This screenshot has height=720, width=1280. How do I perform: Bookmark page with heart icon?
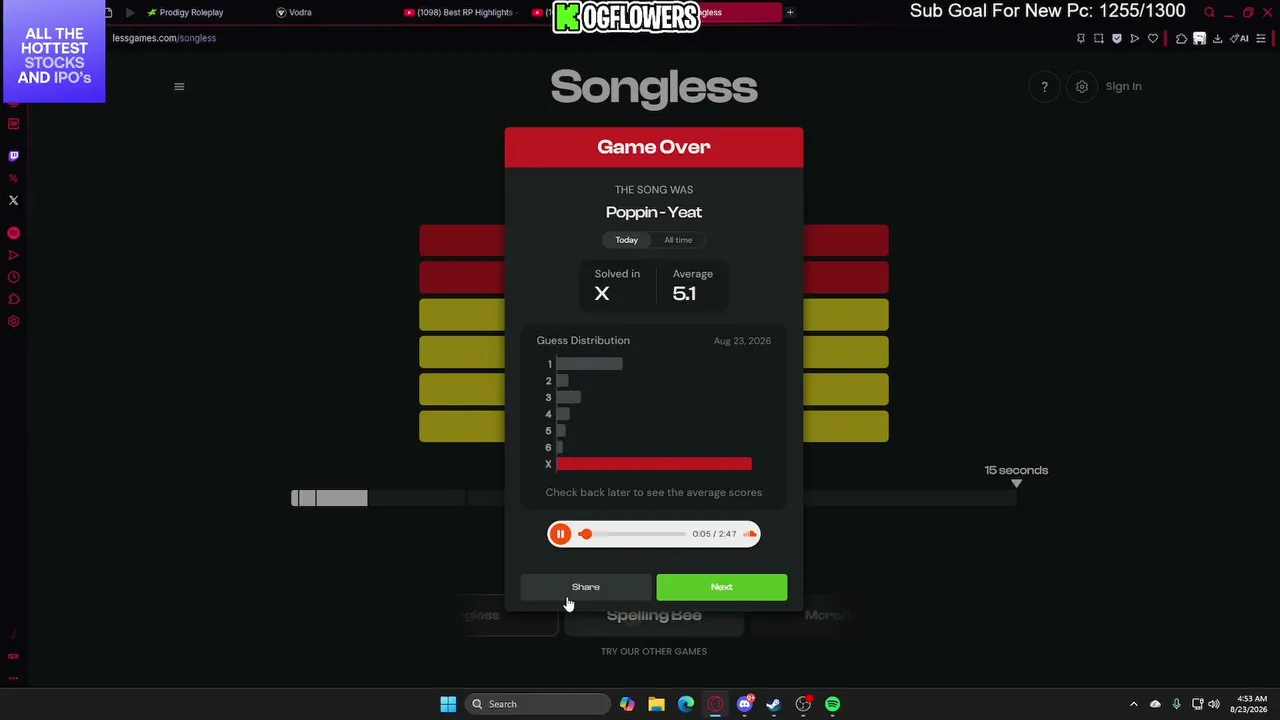(1152, 38)
